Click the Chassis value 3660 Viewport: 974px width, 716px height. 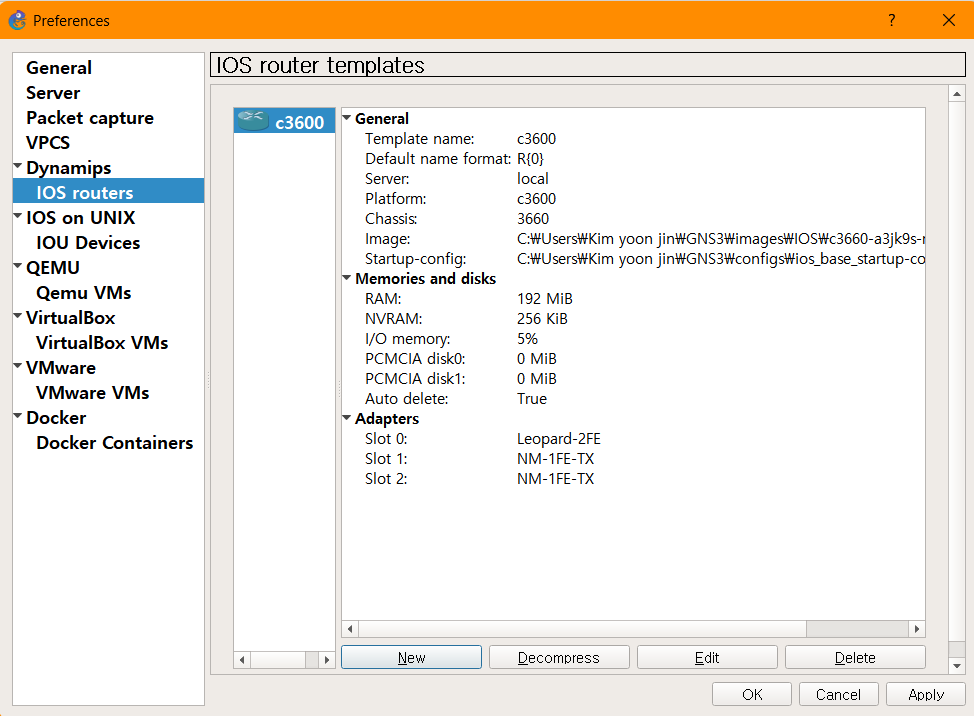533,219
